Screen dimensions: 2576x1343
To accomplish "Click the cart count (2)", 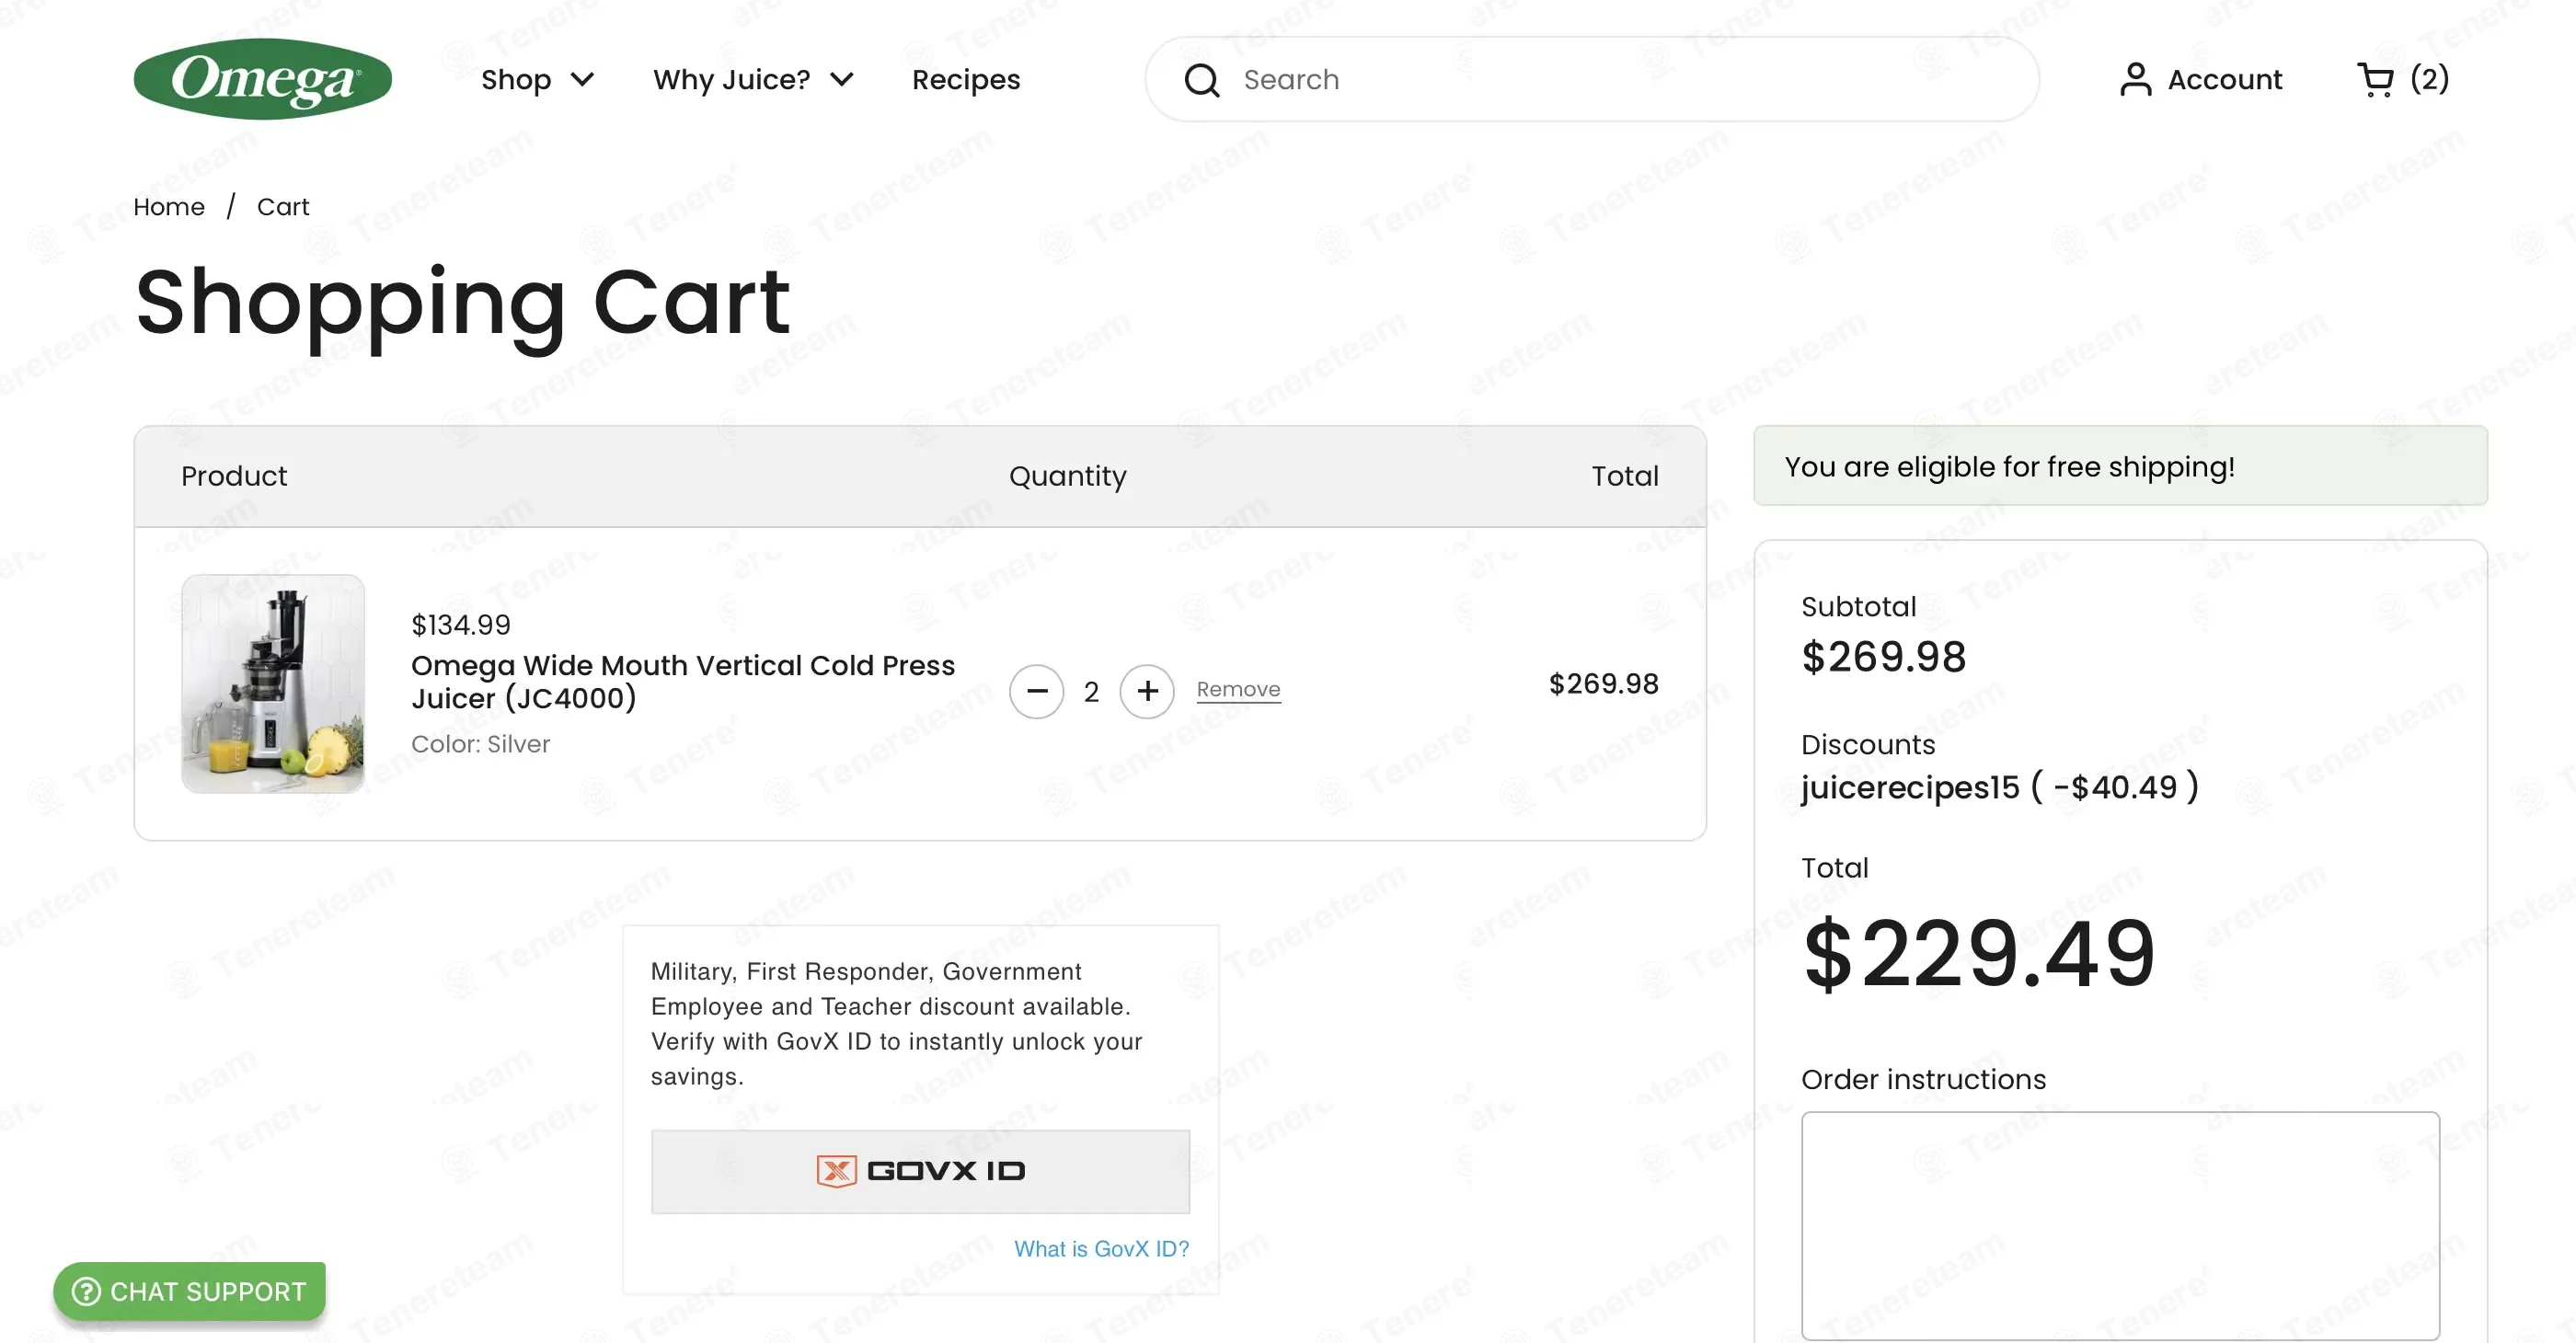I will click(2429, 79).
